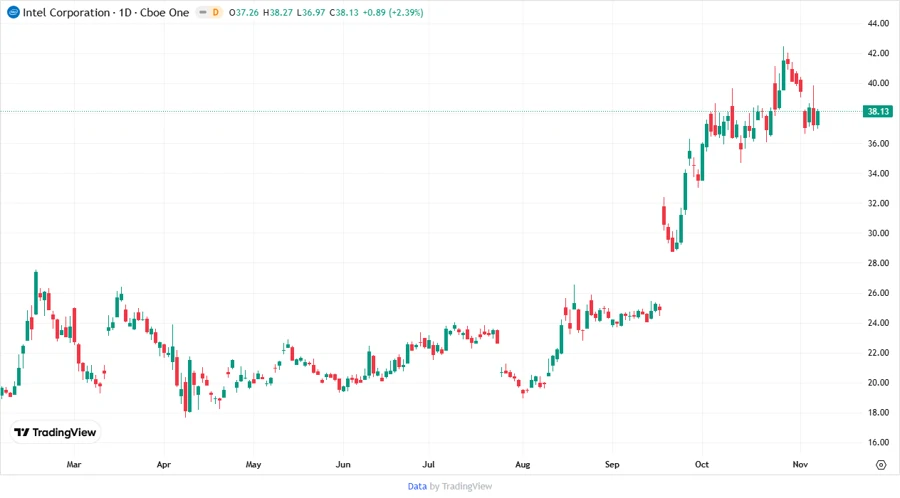Click the May label on time axis

point(253,464)
